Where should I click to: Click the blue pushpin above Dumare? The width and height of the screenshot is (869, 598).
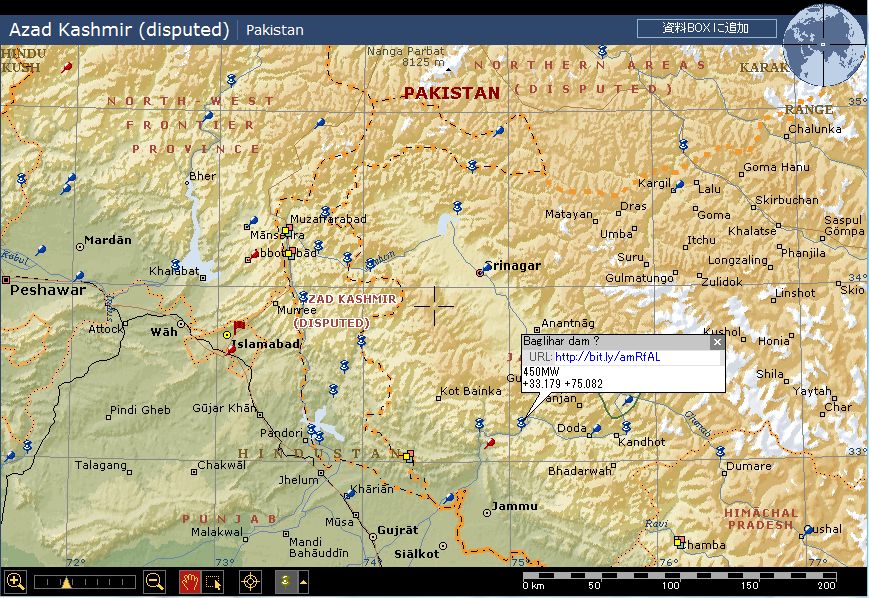click(720, 451)
